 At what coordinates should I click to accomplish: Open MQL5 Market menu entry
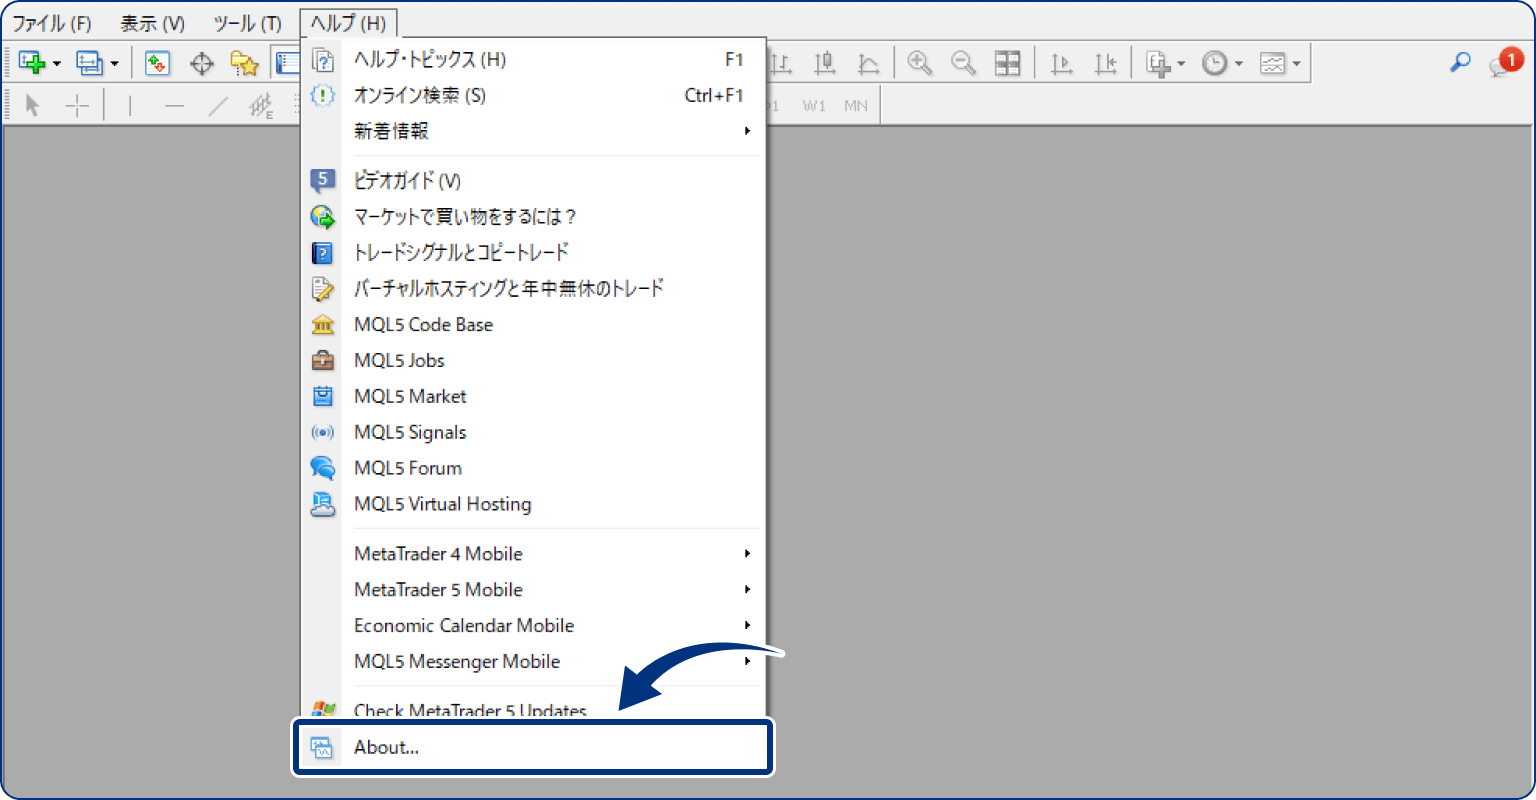(533, 397)
